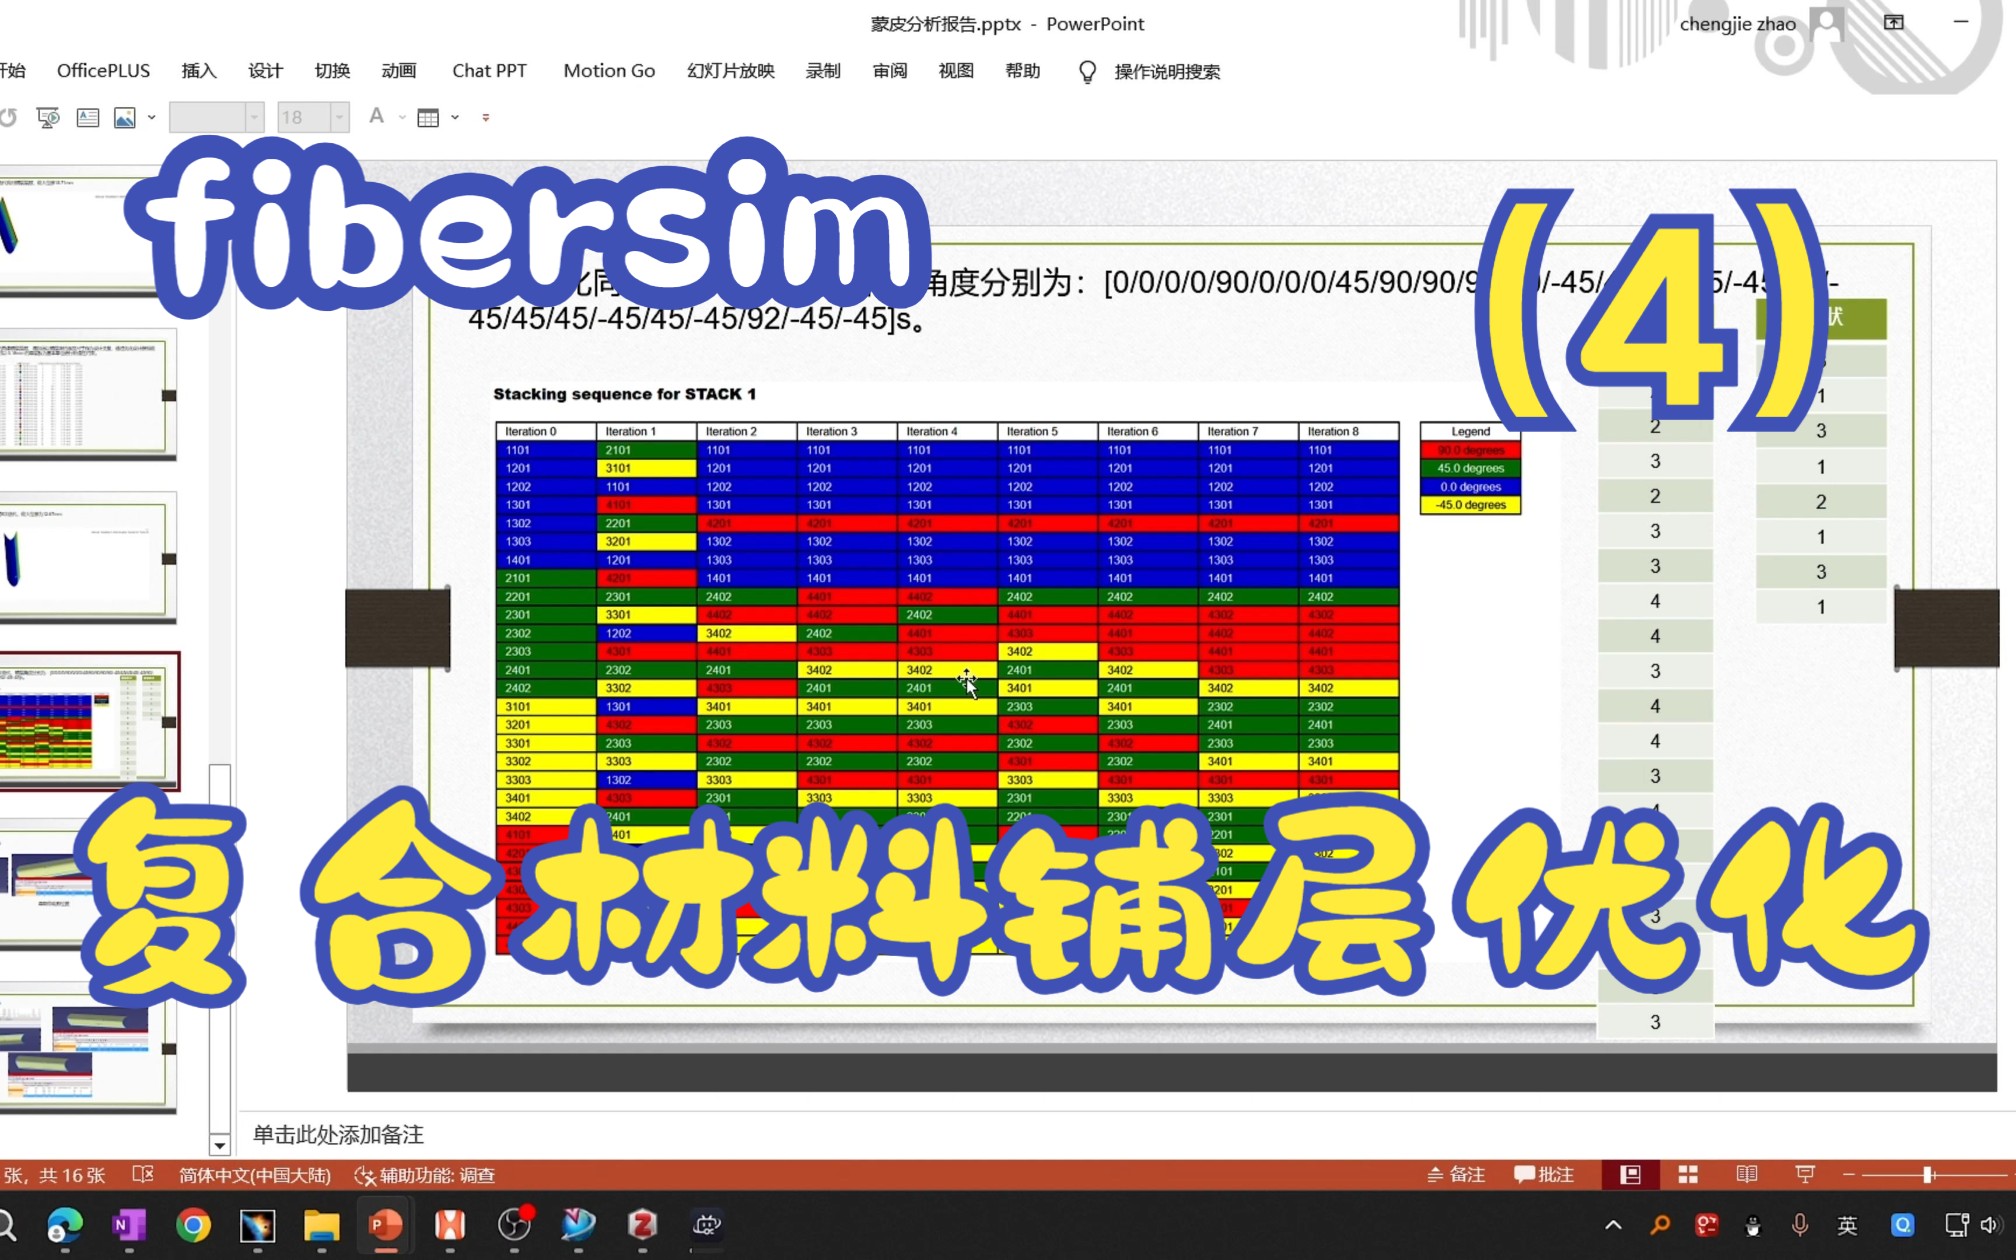Open the 录制 recording tab
The height and width of the screenshot is (1260, 2016).
pos(823,70)
